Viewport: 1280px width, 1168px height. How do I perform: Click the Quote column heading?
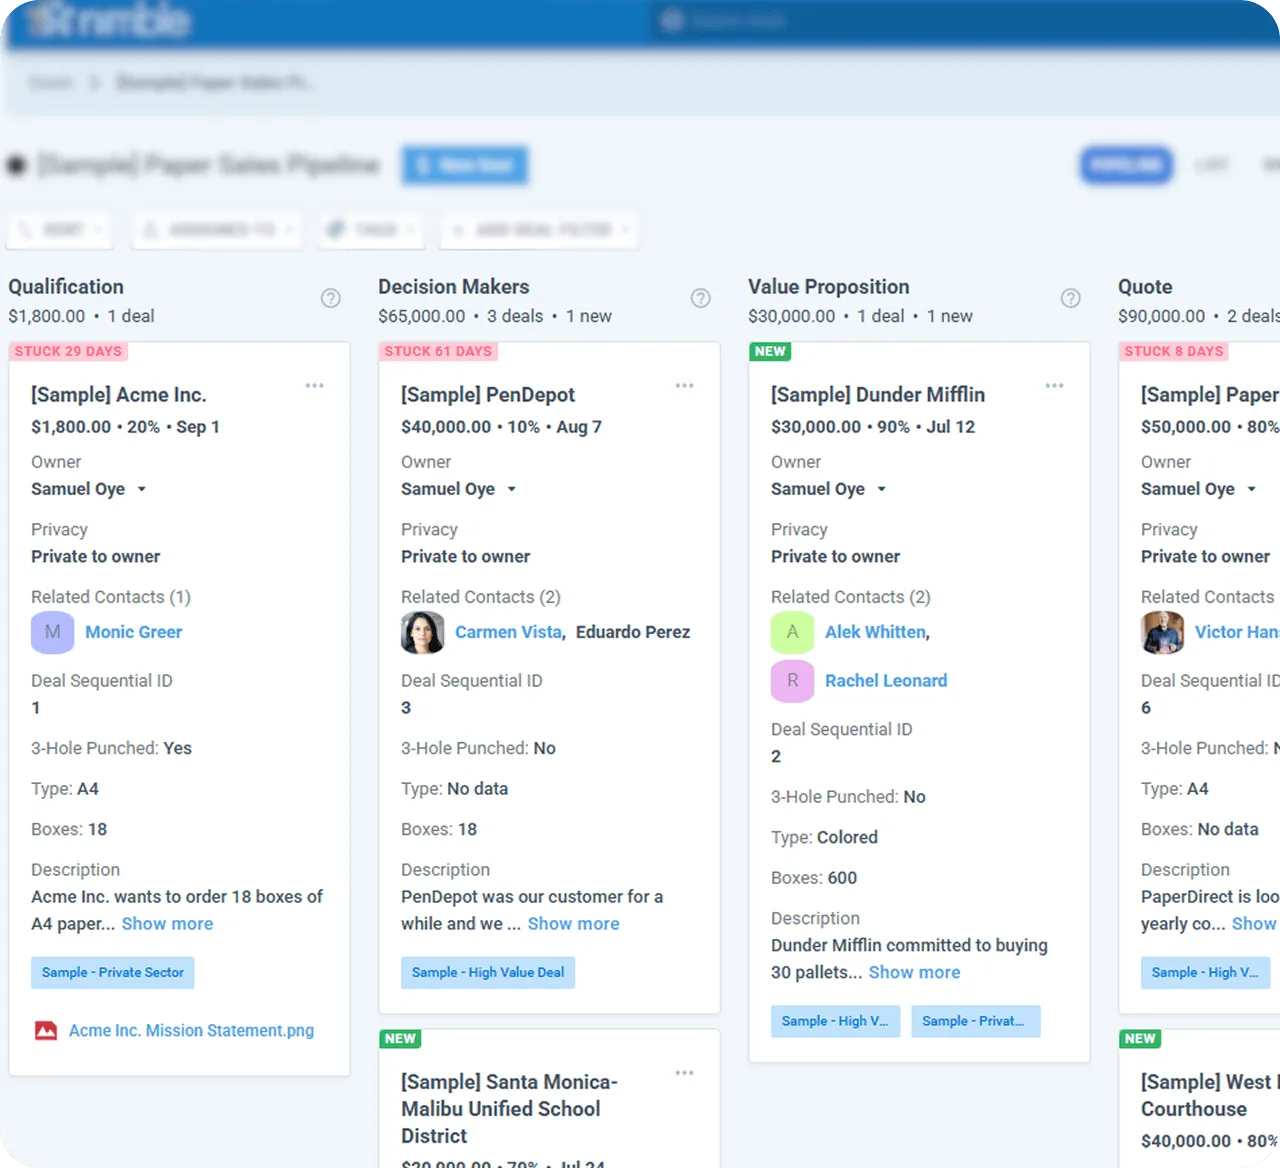(1145, 287)
